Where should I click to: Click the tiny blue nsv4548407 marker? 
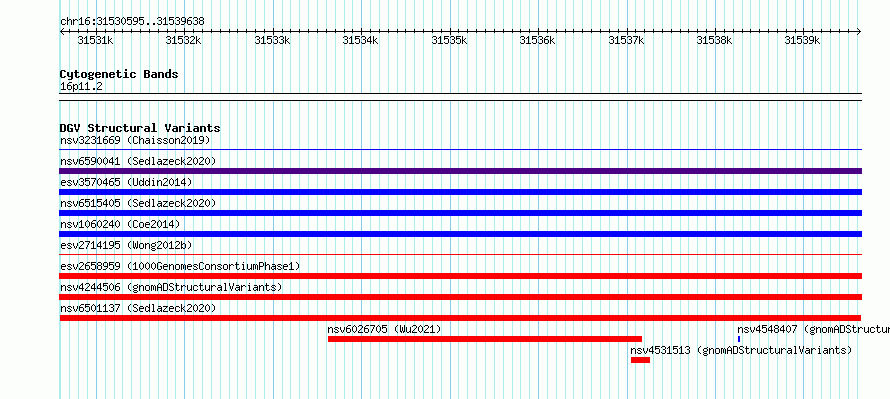pos(739,339)
